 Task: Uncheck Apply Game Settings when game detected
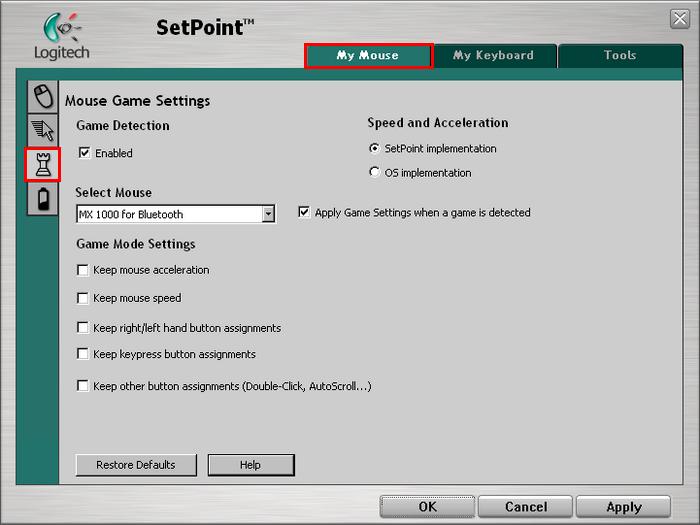[304, 213]
